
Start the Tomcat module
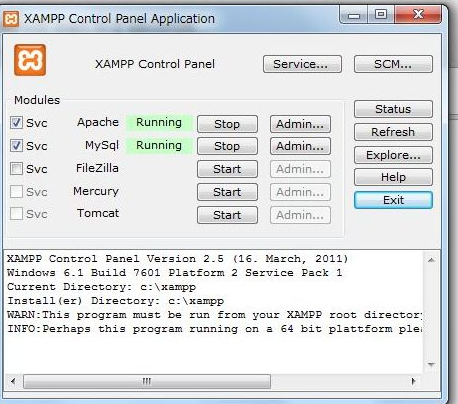pyautogui.click(x=227, y=215)
